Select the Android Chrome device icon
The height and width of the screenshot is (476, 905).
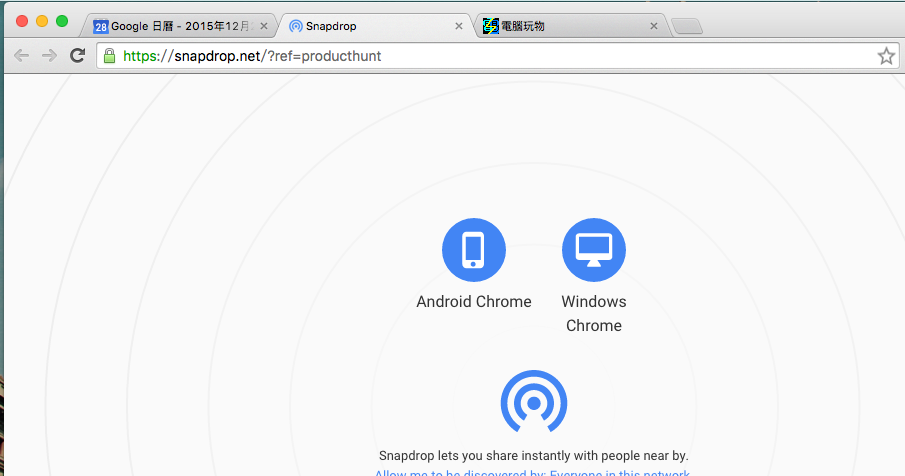pyautogui.click(x=474, y=250)
